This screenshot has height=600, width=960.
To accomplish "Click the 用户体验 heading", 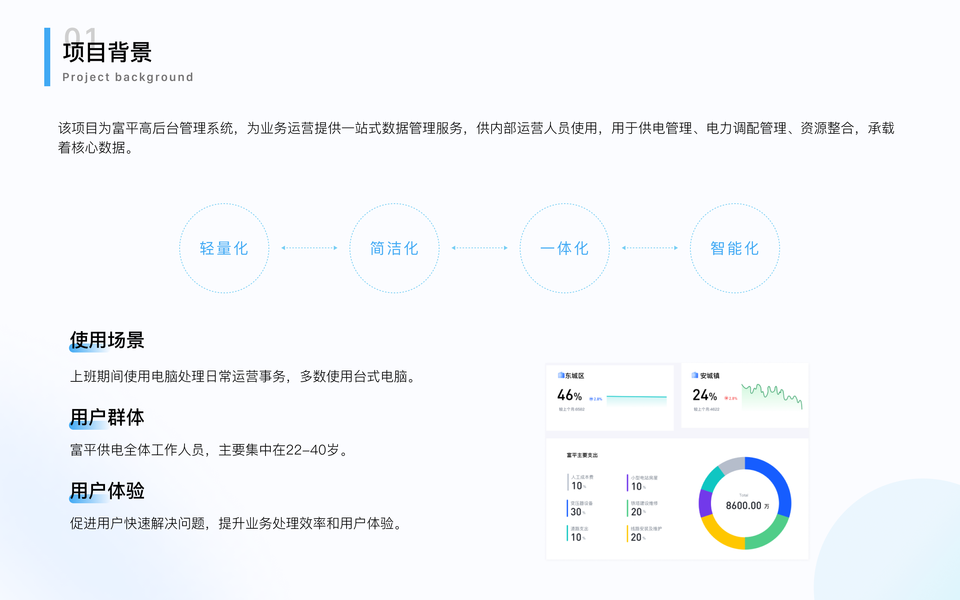I will coord(107,490).
